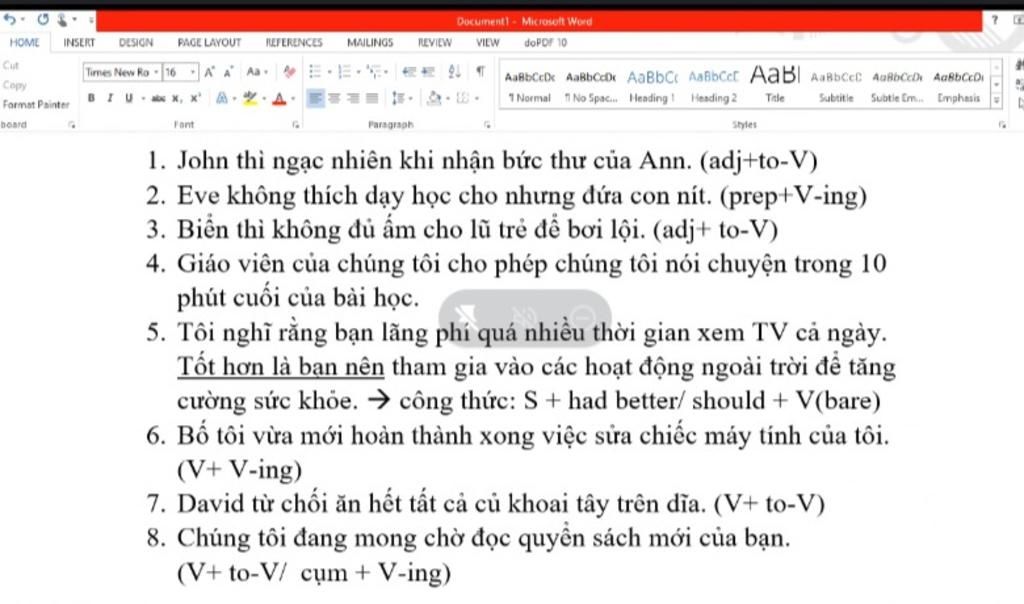
Task: Decrease font size with Shrink Font icon
Action: (228, 72)
